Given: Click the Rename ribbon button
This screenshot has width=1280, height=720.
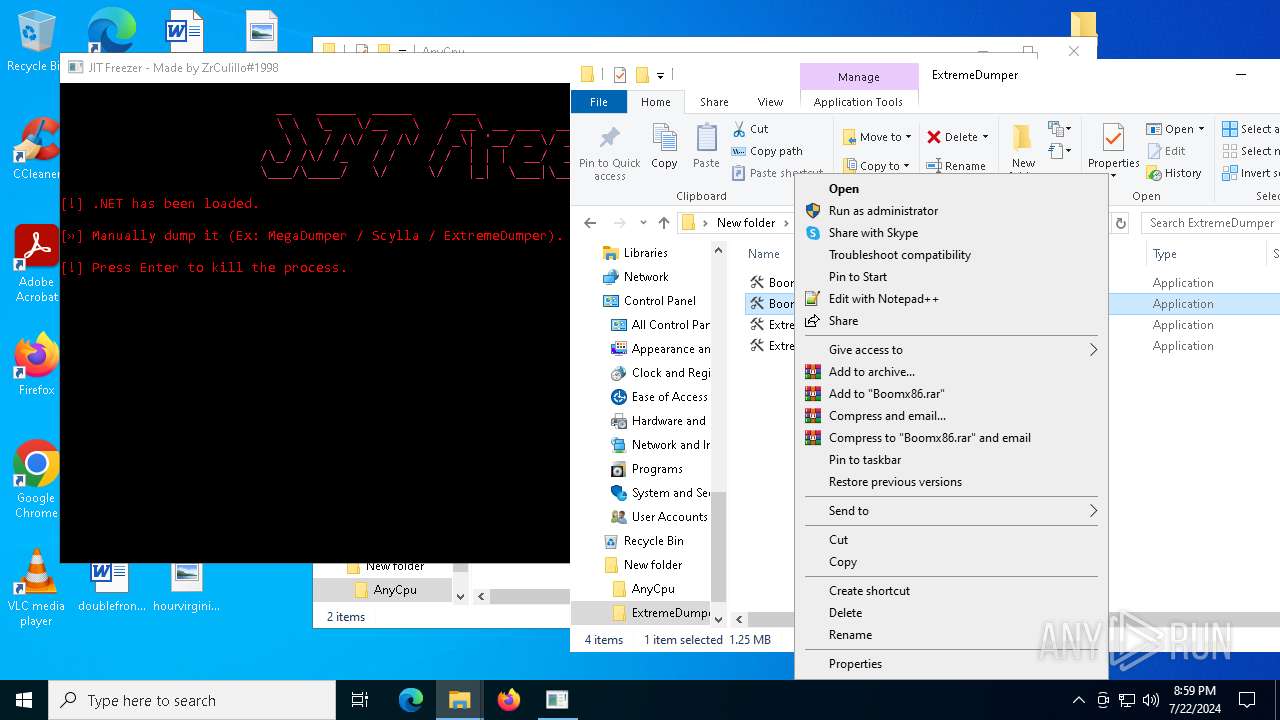Looking at the screenshot, I should tap(956, 166).
